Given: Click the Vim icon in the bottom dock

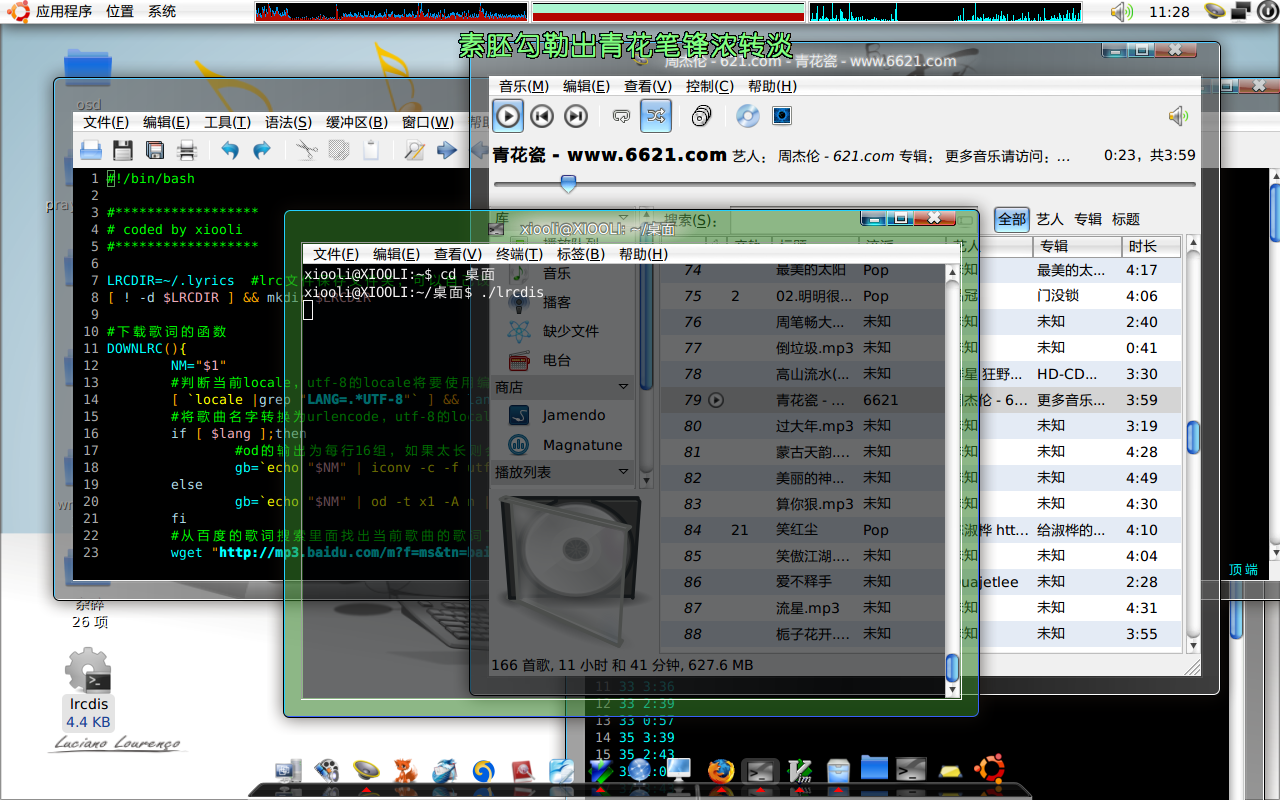Looking at the screenshot, I should click(x=800, y=770).
